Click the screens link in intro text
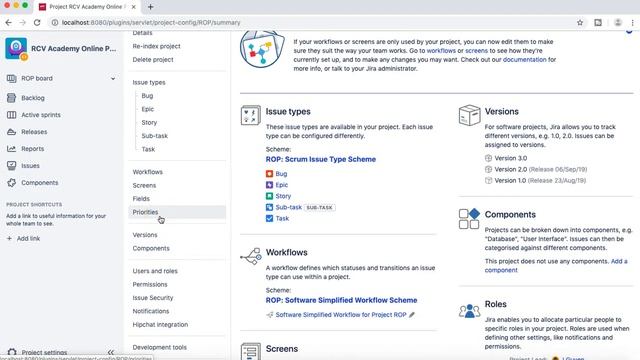 coord(476,51)
